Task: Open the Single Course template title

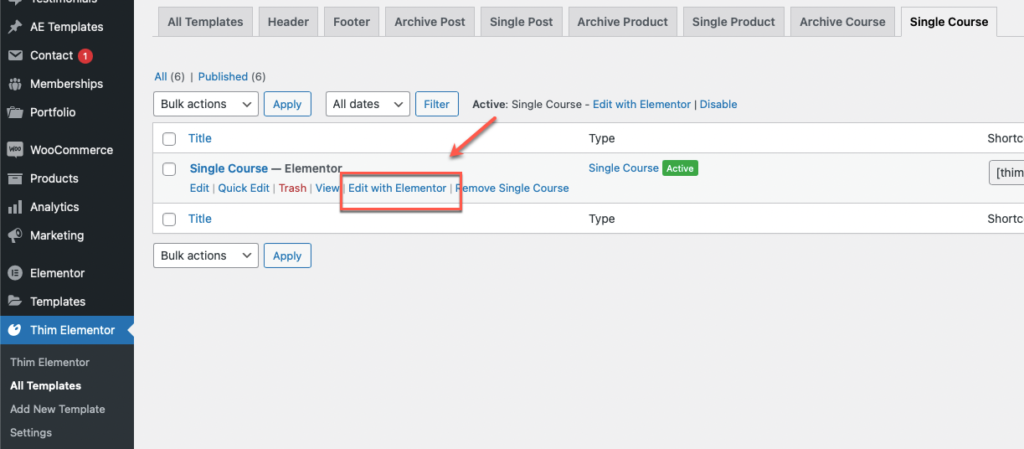Action: [x=229, y=168]
